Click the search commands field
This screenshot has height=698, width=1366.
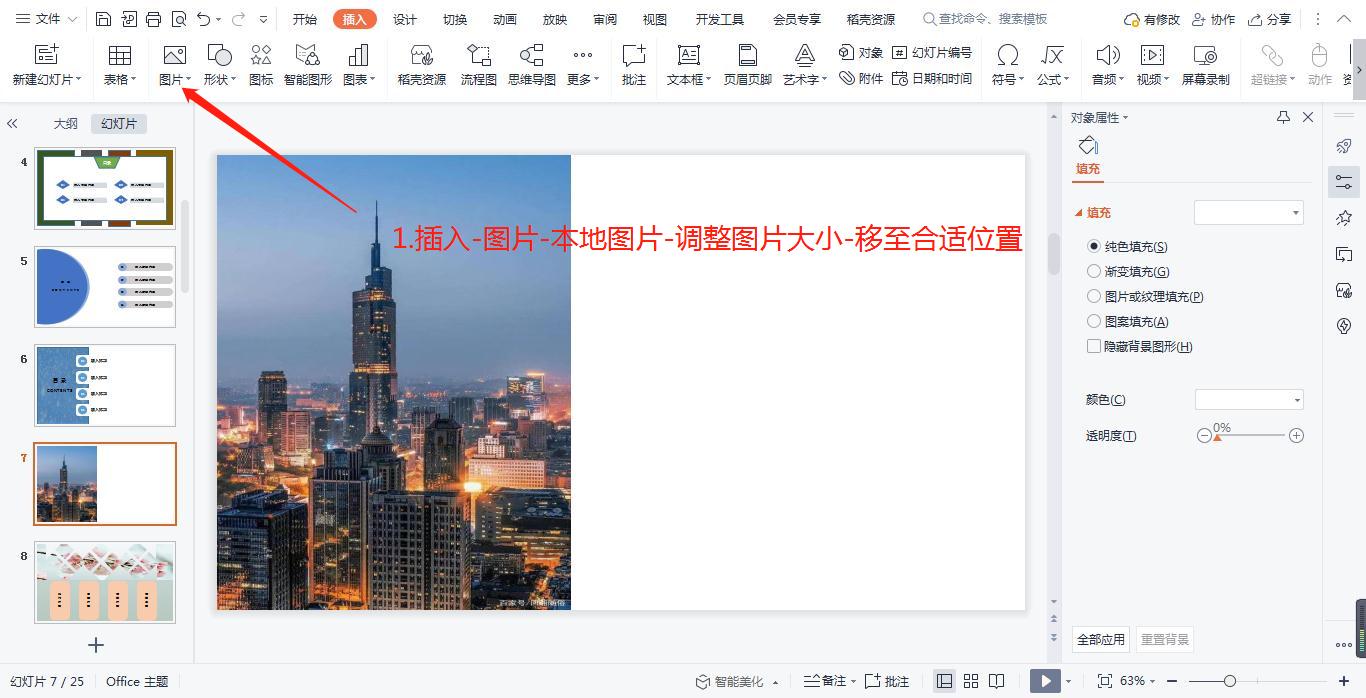(985, 19)
